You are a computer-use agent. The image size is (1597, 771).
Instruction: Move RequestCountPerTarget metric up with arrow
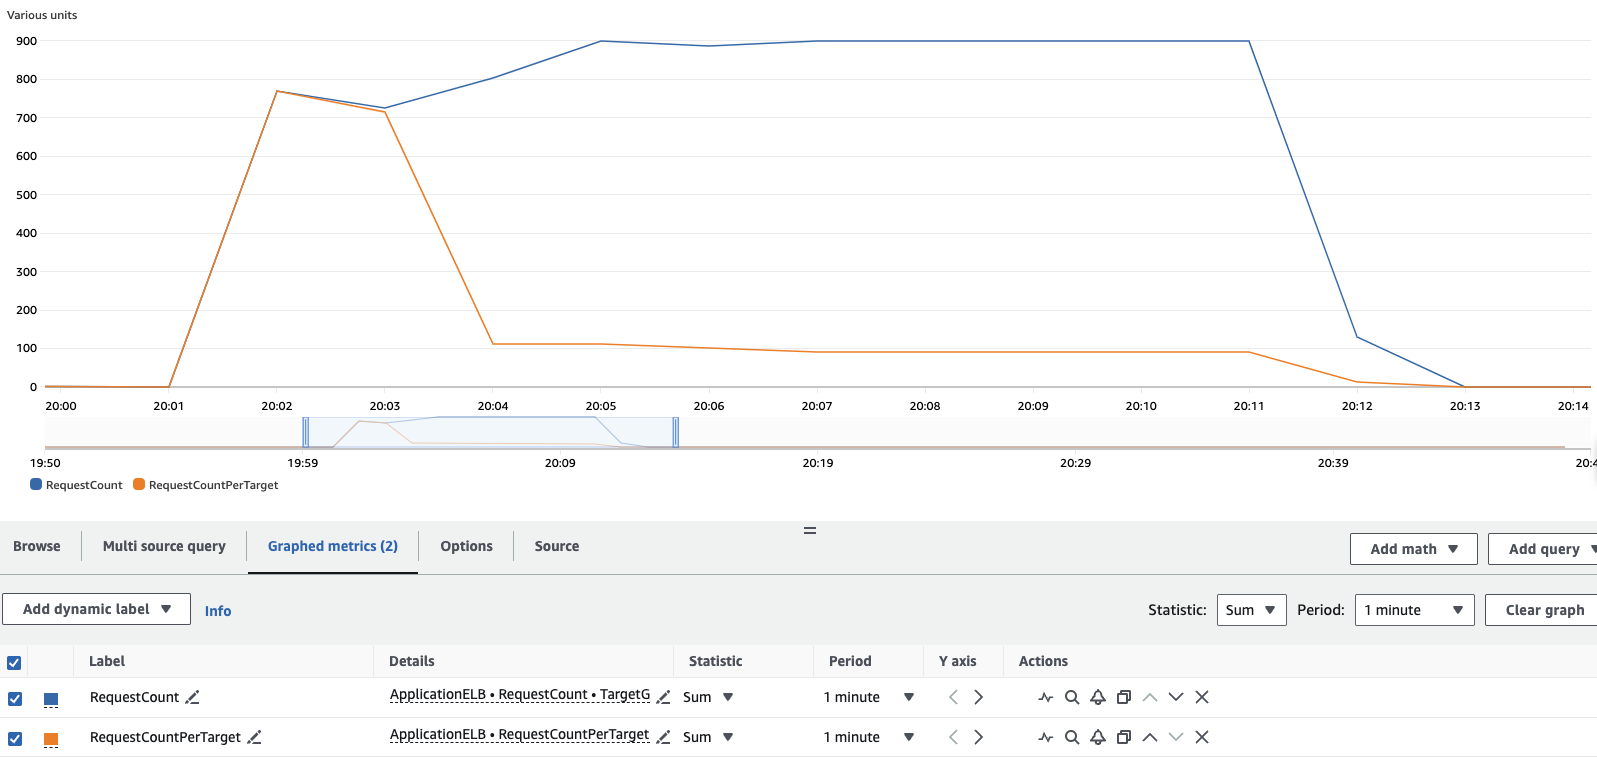pos(1150,737)
